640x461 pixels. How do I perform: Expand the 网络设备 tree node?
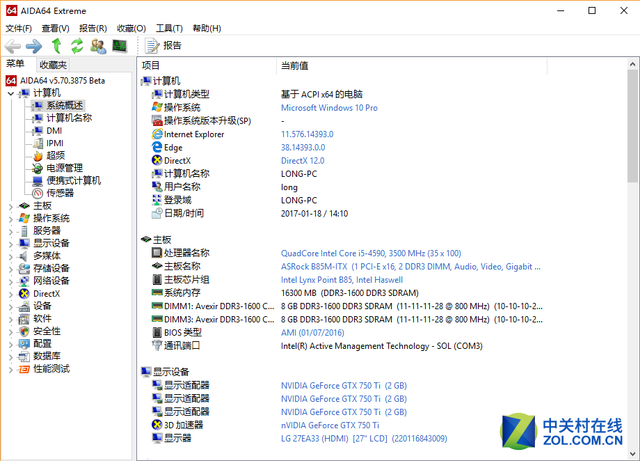point(11,282)
